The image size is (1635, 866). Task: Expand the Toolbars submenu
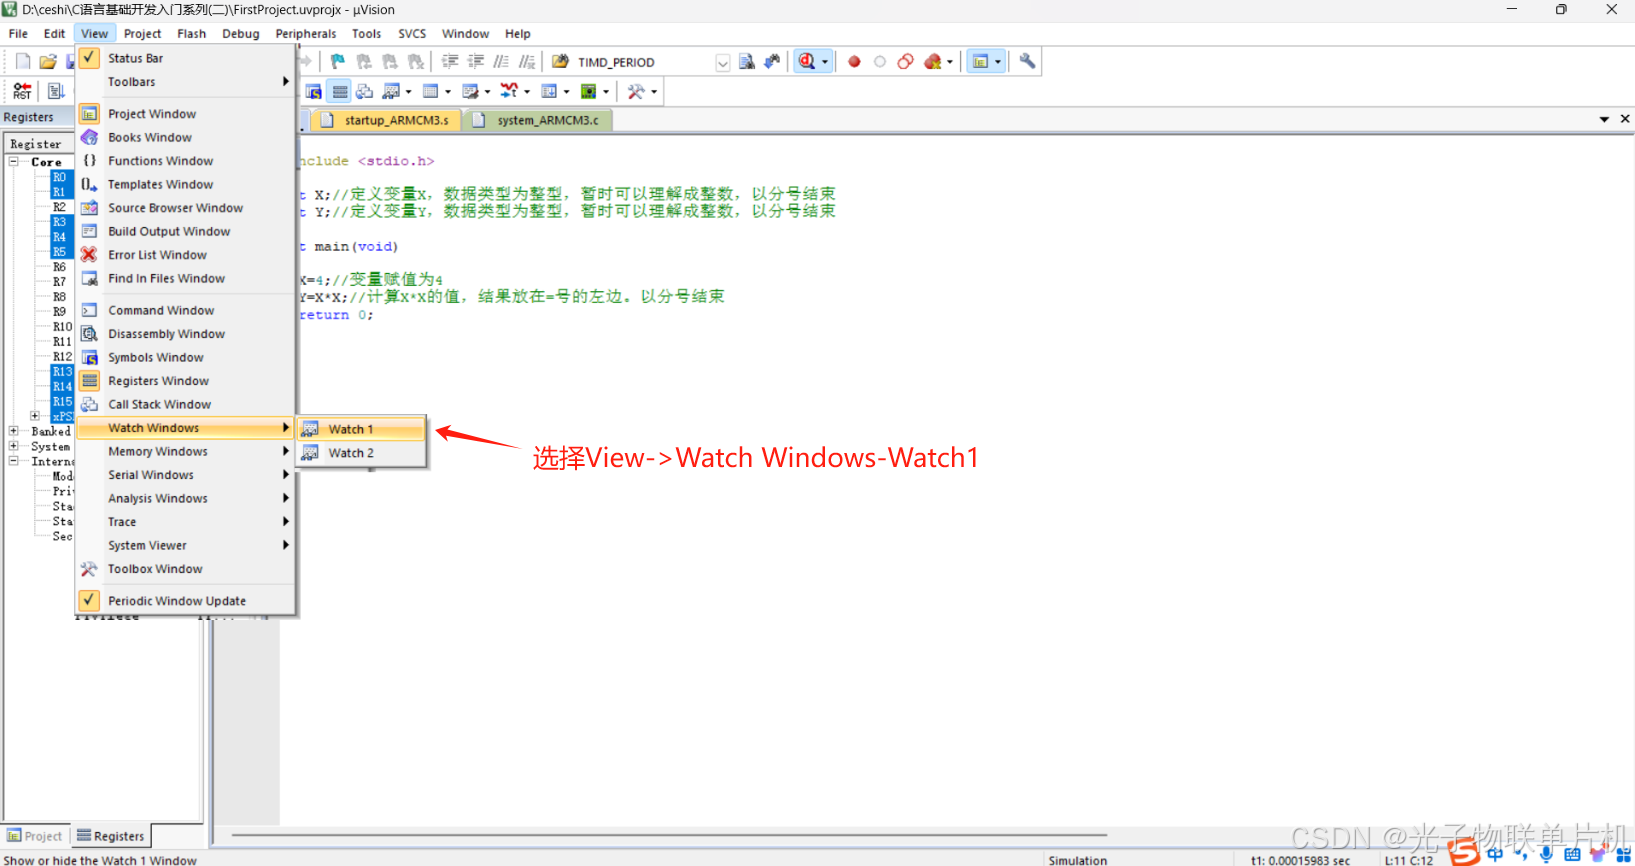186,82
